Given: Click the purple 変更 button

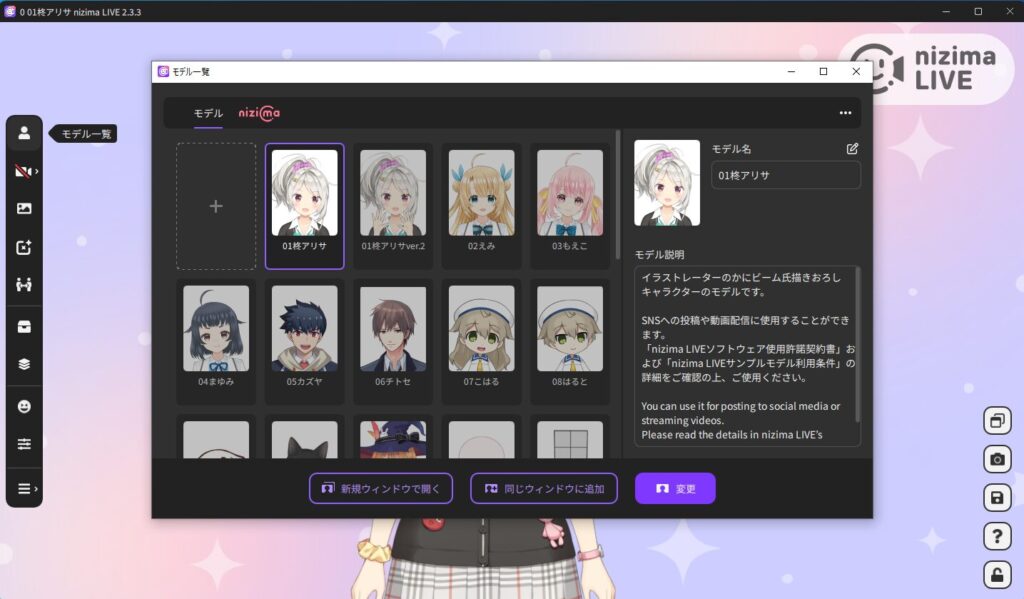Looking at the screenshot, I should tap(675, 489).
